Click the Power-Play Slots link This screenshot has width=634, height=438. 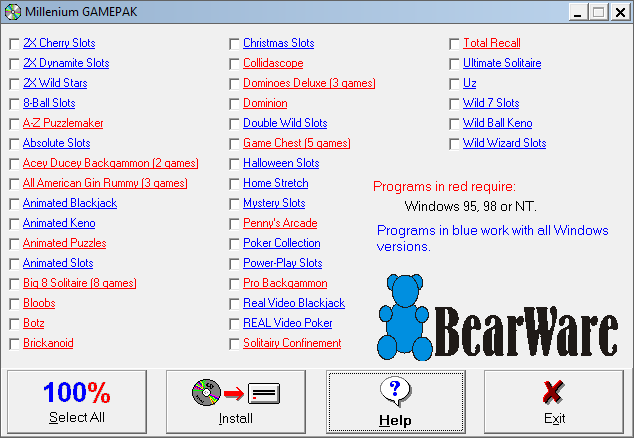click(283, 263)
